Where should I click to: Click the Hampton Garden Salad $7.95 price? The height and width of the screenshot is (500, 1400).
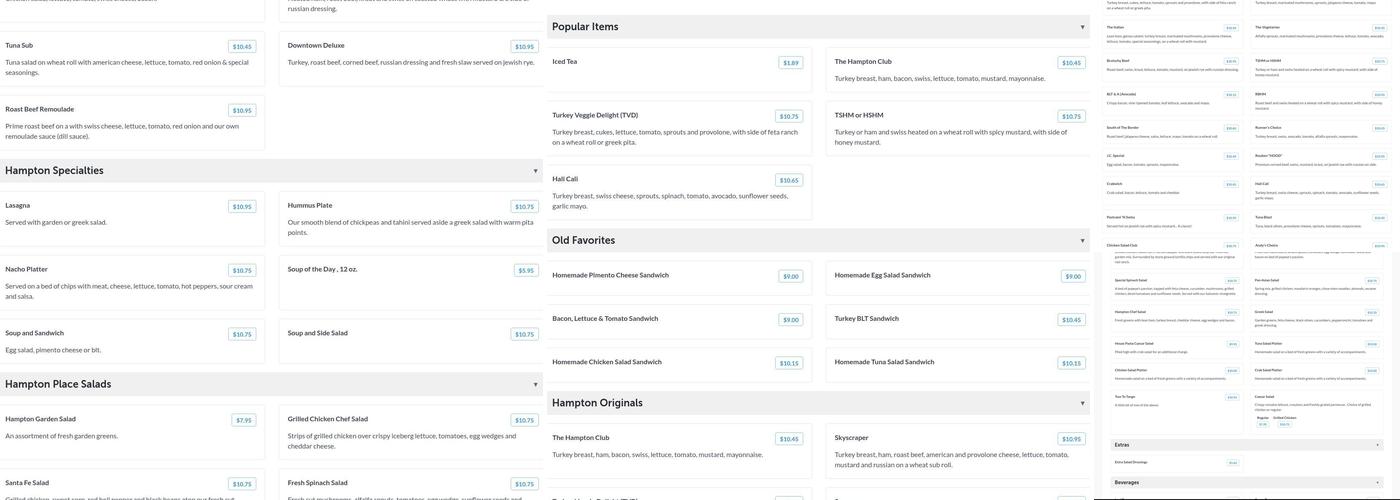[x=243, y=421]
